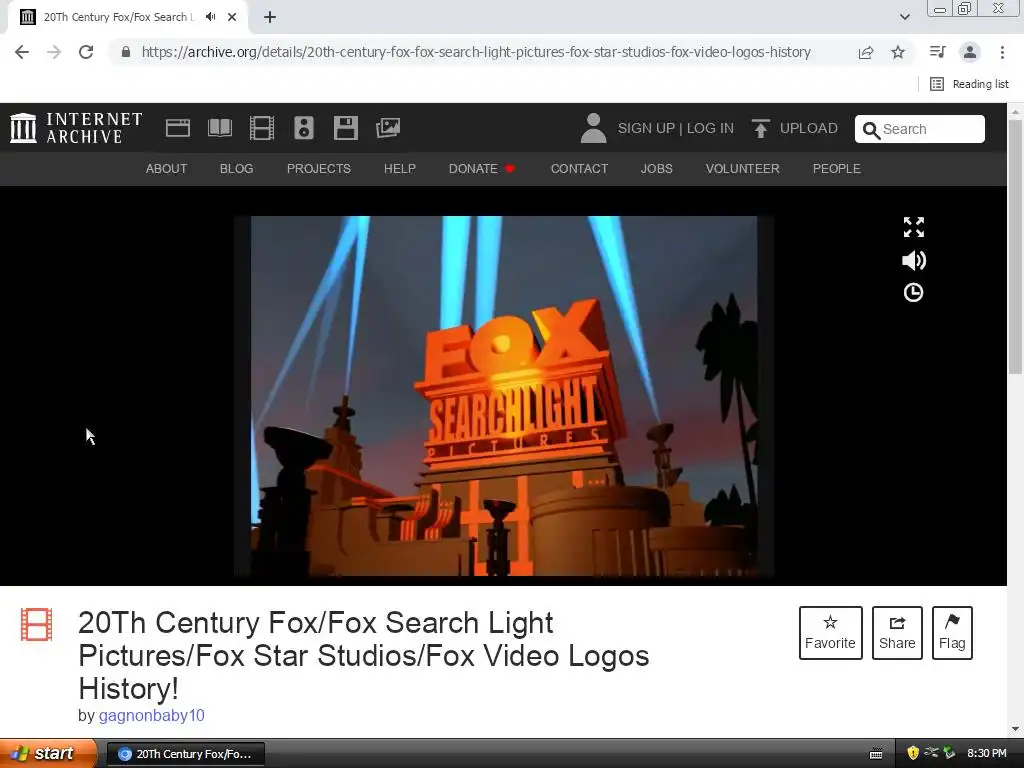Click the Fox Searchlight video frame
The width and height of the screenshot is (1024, 768).
coord(504,396)
